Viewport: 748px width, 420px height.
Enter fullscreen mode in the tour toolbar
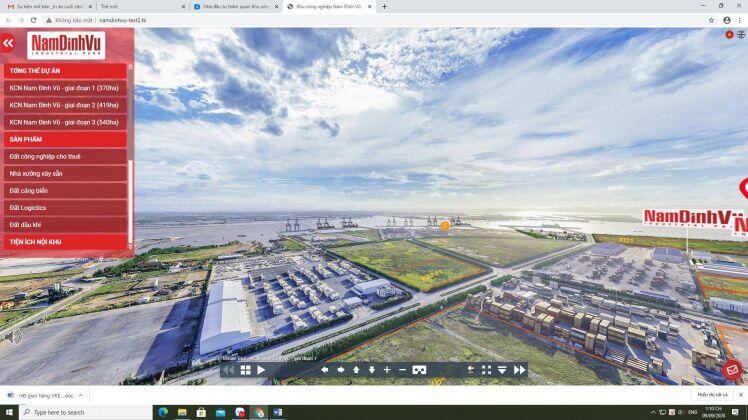pyautogui.click(x=486, y=370)
